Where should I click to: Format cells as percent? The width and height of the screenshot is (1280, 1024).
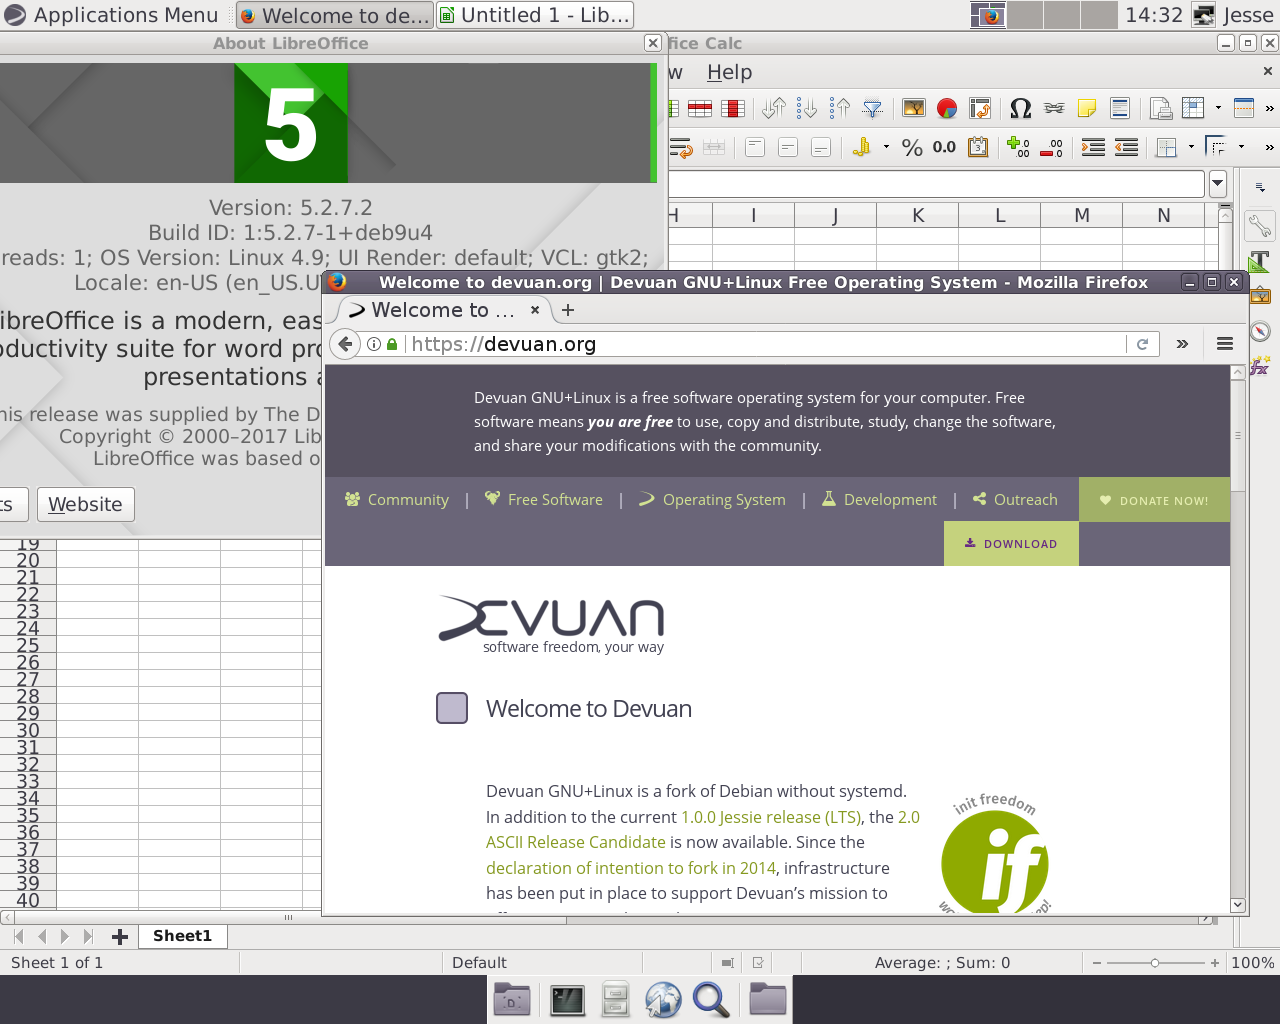pos(912,147)
